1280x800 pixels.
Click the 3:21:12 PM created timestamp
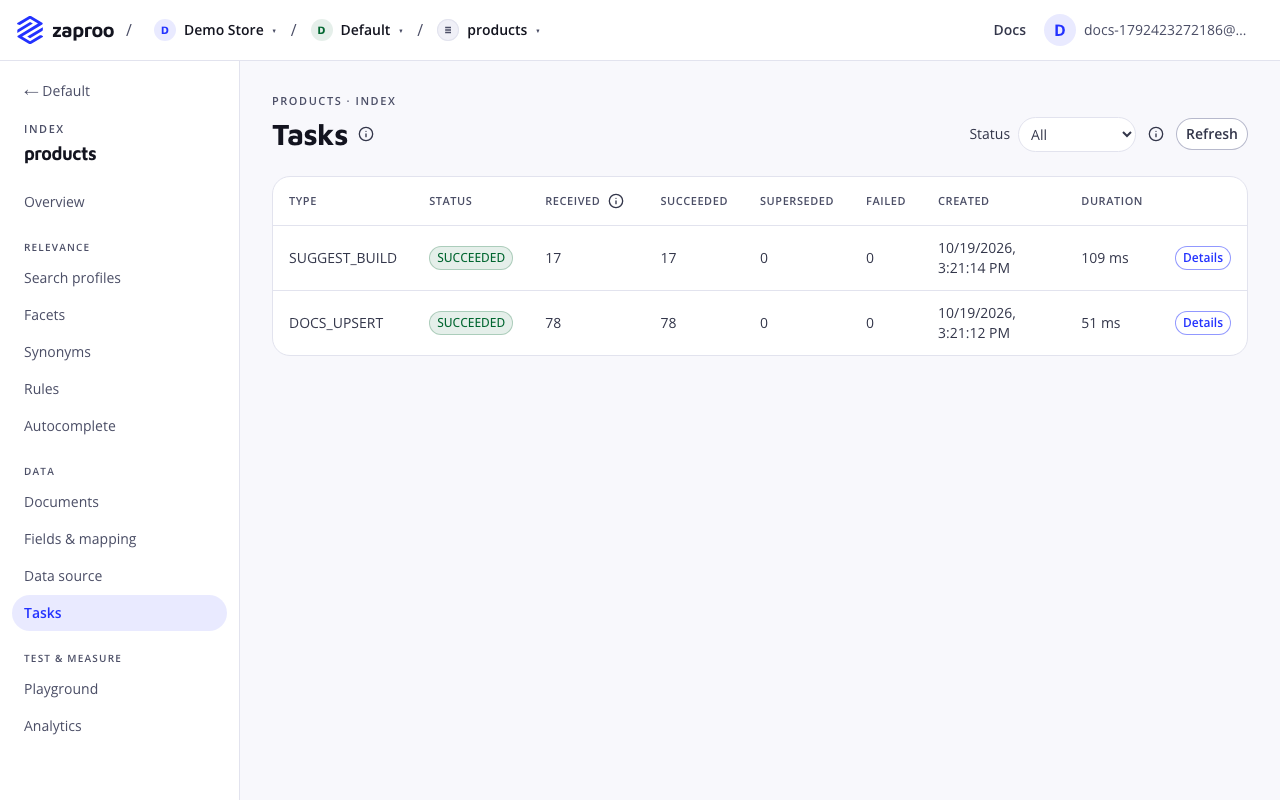[977, 323]
